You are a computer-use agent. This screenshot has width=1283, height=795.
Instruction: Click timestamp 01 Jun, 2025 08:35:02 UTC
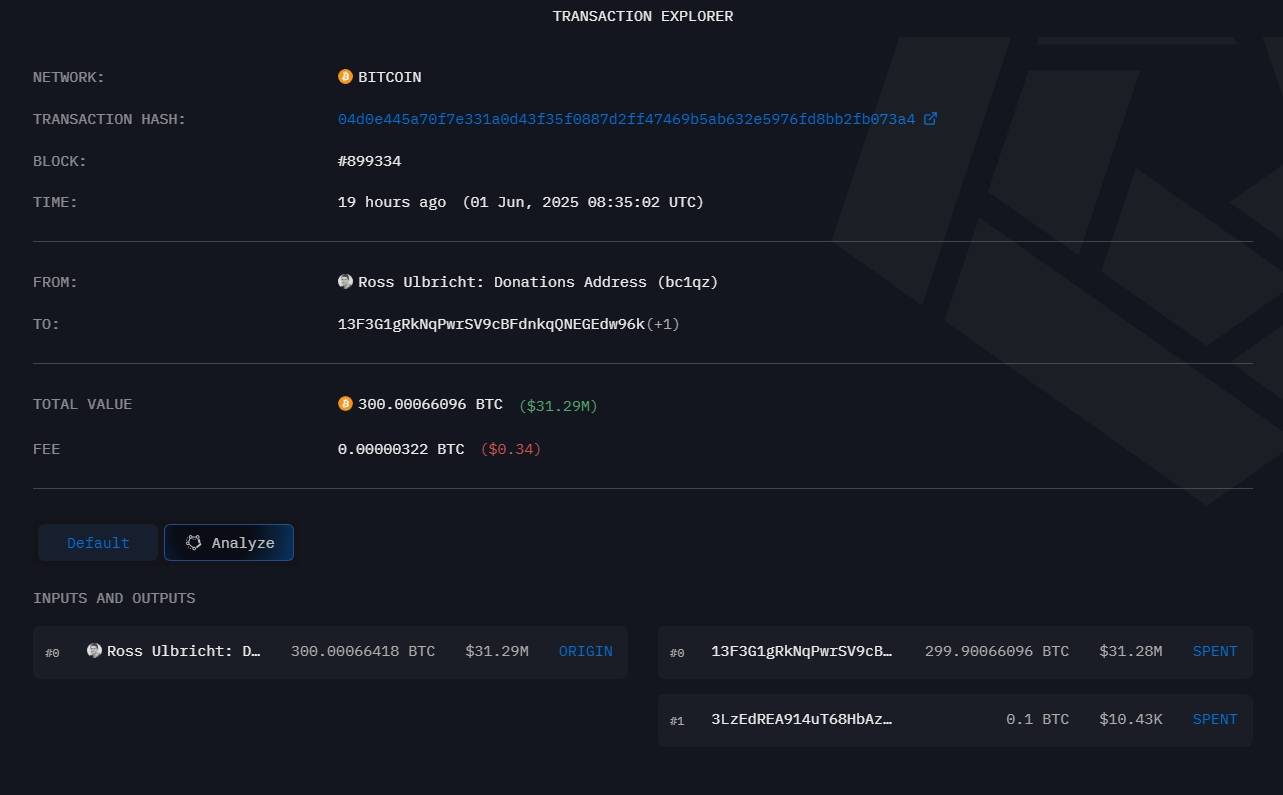[x=583, y=202]
